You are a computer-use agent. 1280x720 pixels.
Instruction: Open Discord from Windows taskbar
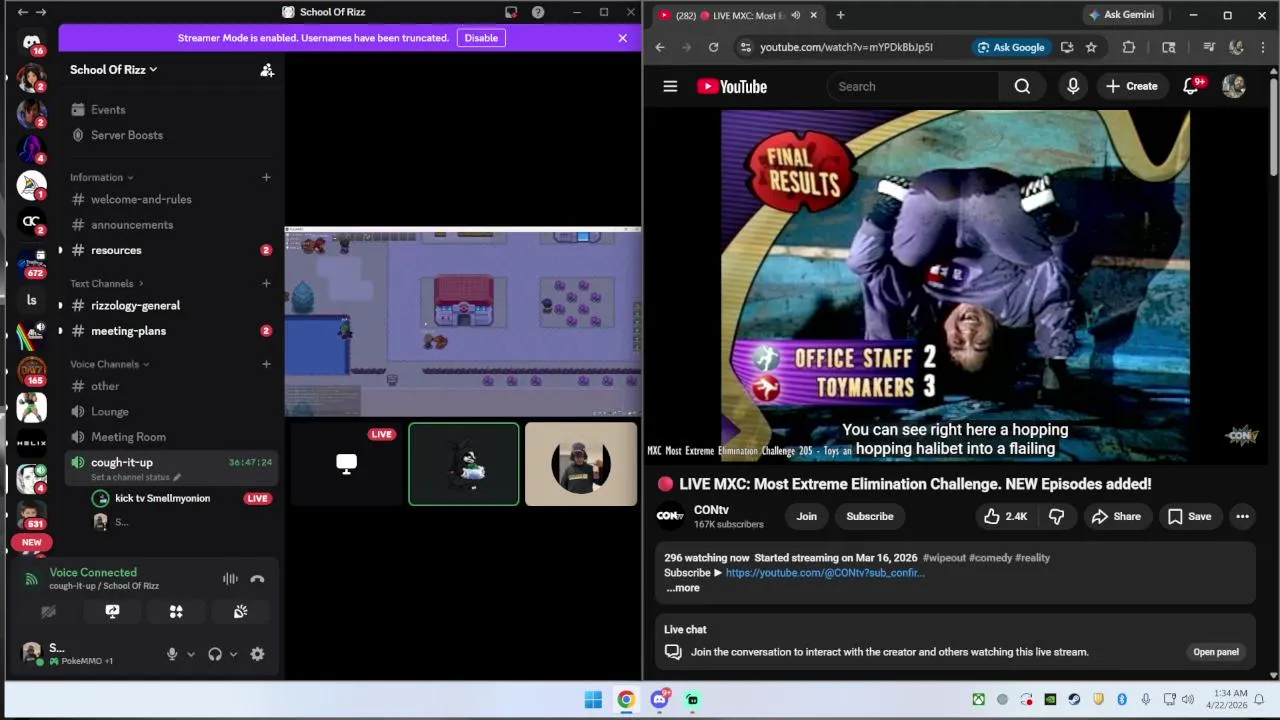pos(659,700)
